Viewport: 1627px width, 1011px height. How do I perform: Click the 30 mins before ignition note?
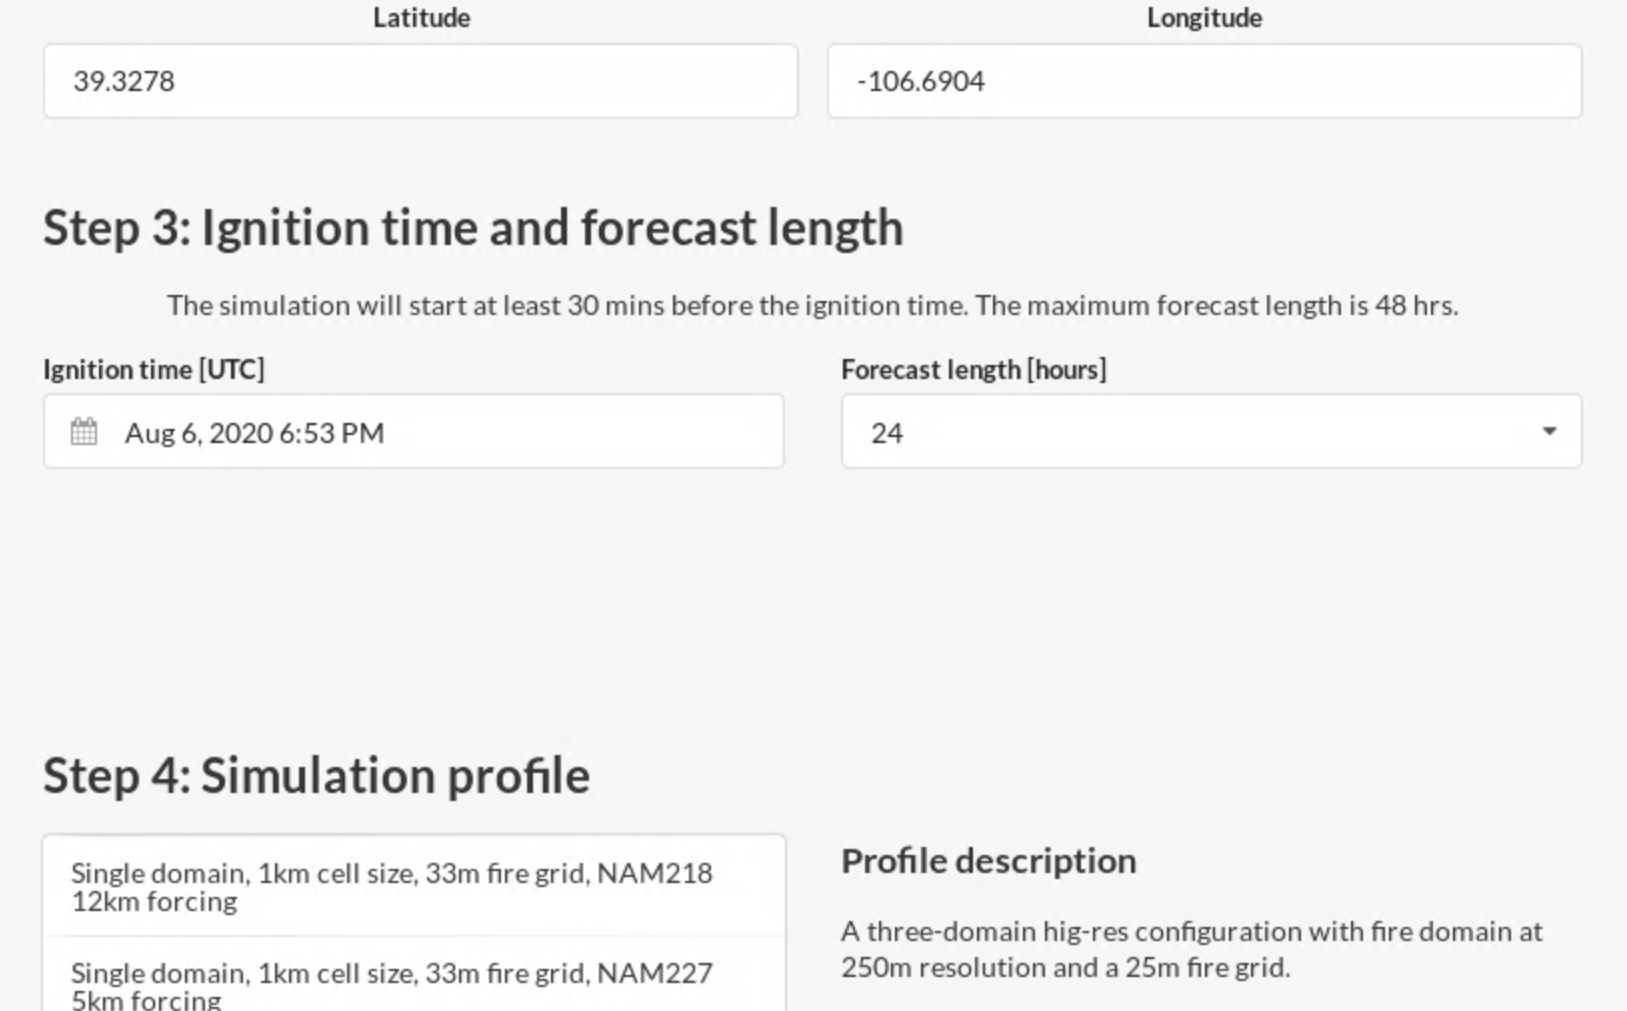(567, 305)
